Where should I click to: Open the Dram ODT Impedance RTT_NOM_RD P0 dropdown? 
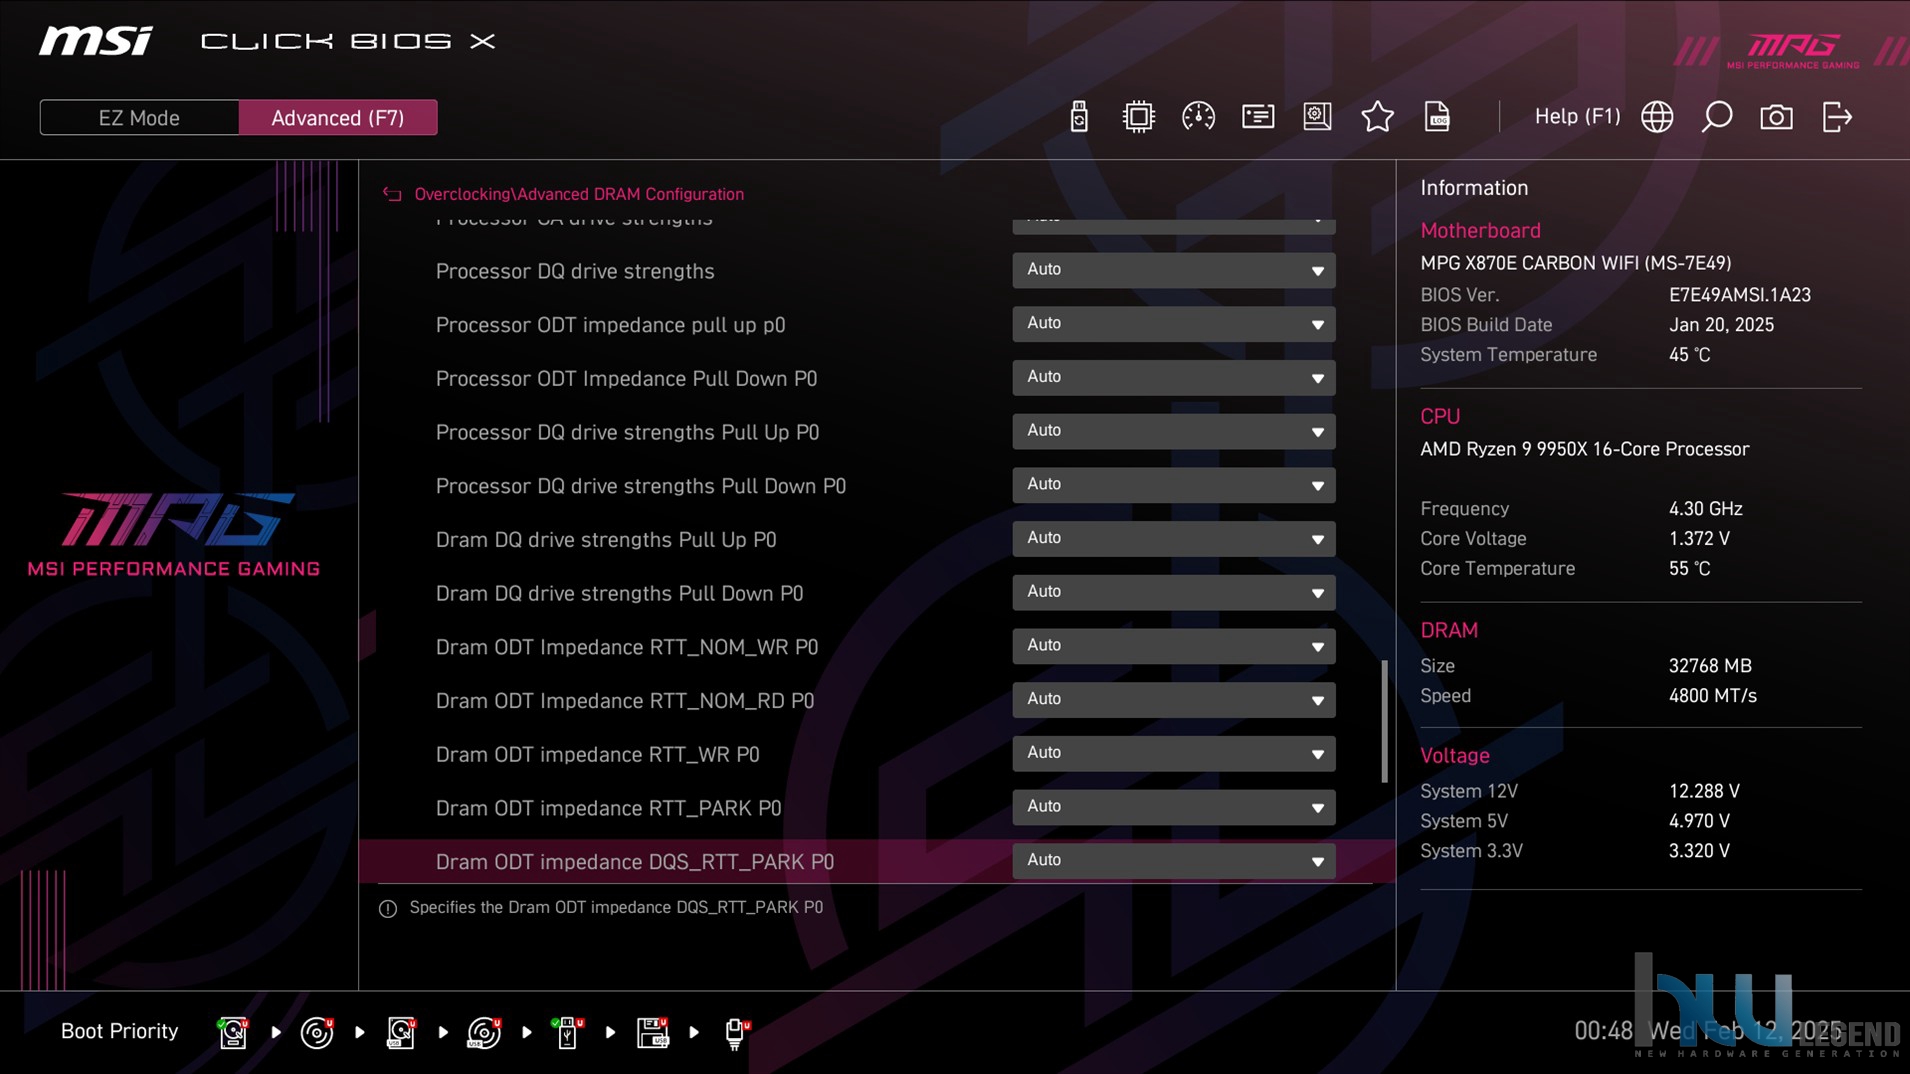click(1173, 700)
